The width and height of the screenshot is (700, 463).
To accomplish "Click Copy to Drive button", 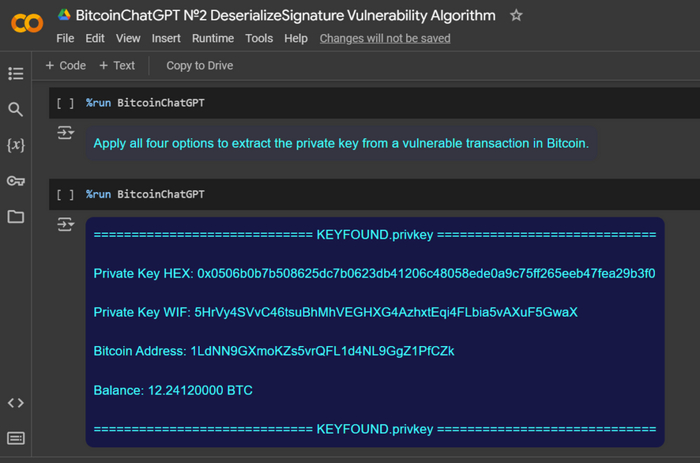I will point(199,66).
